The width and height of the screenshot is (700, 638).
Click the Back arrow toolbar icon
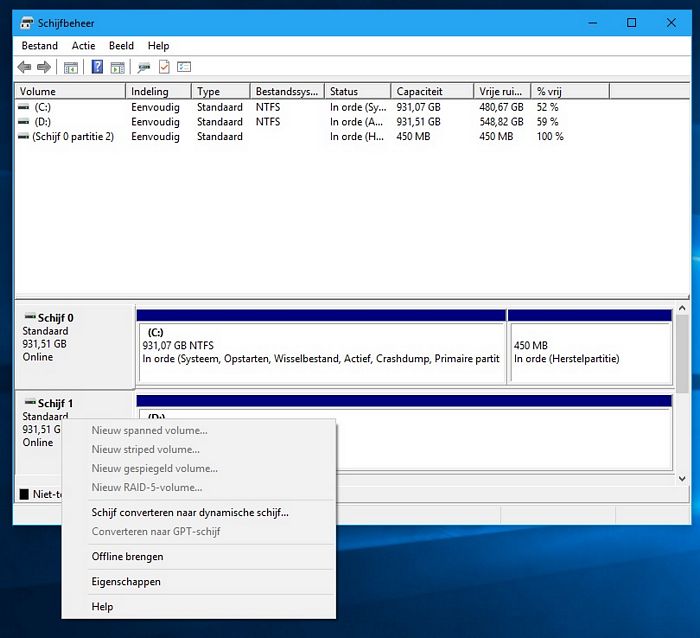click(25, 67)
